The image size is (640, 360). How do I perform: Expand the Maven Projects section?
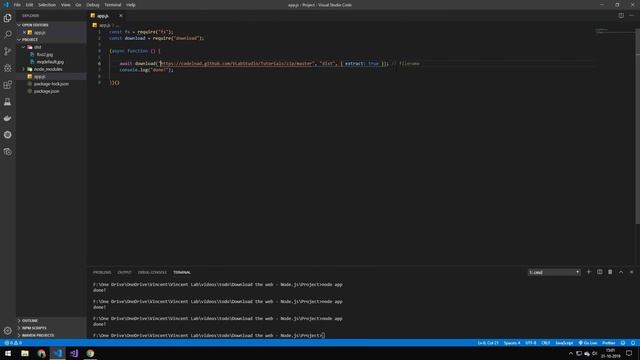click(x=19, y=336)
